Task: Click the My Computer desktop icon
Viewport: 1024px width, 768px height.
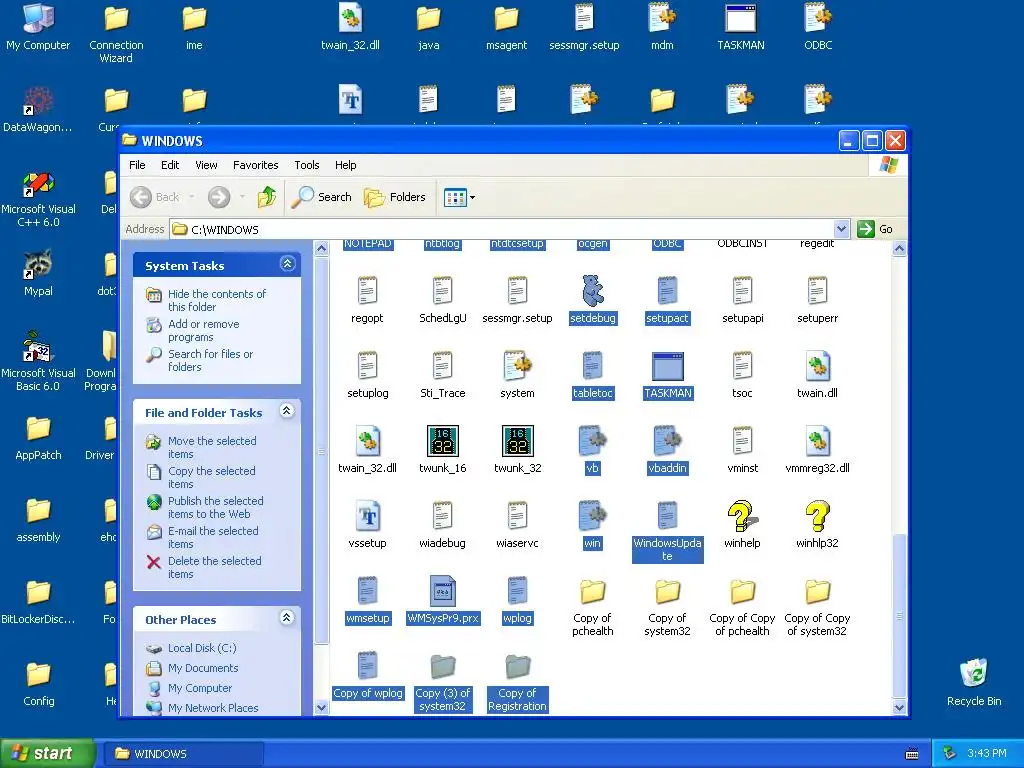Action: coord(38,27)
